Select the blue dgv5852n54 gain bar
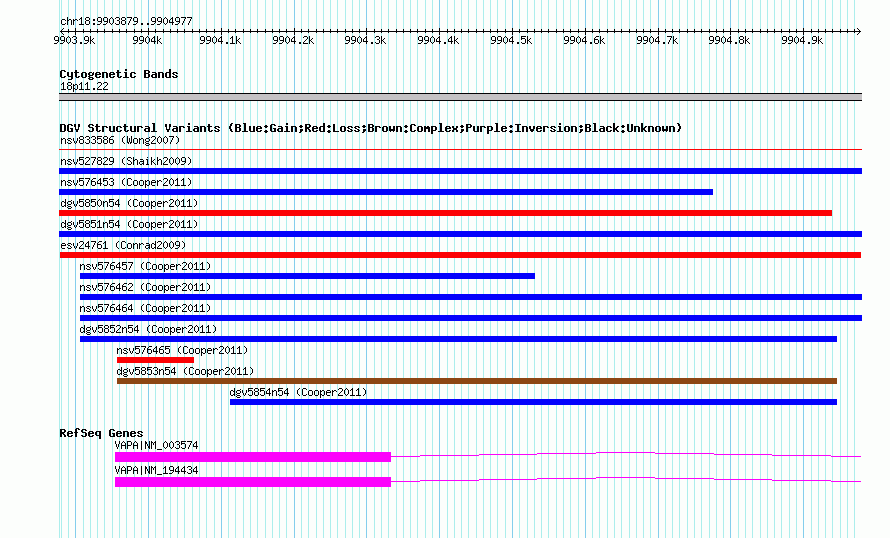Viewport: 890px width, 538px height. point(458,339)
